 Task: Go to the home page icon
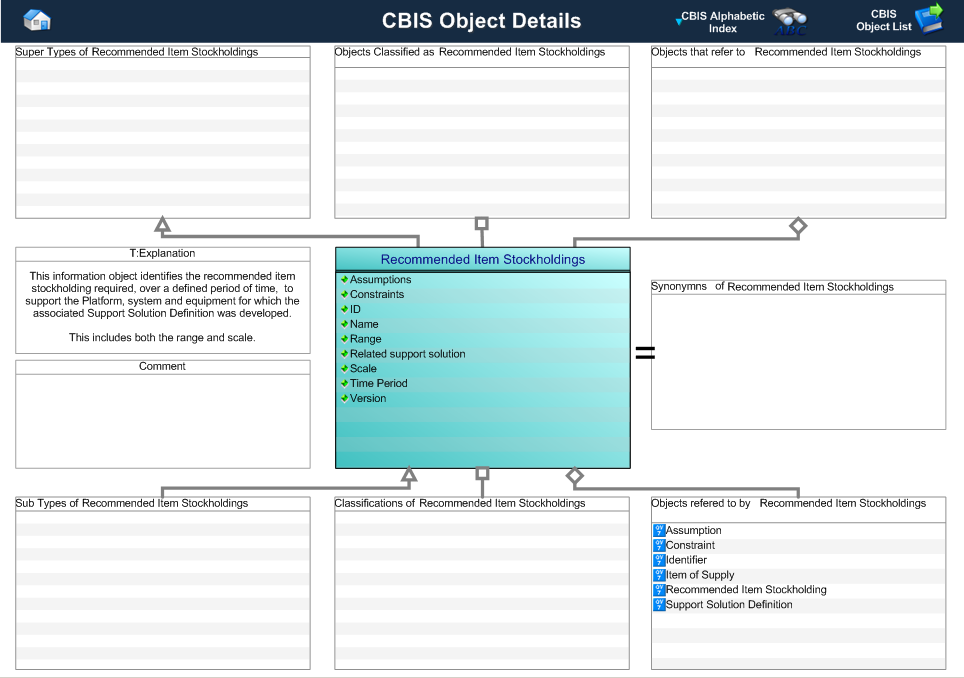click(37, 20)
